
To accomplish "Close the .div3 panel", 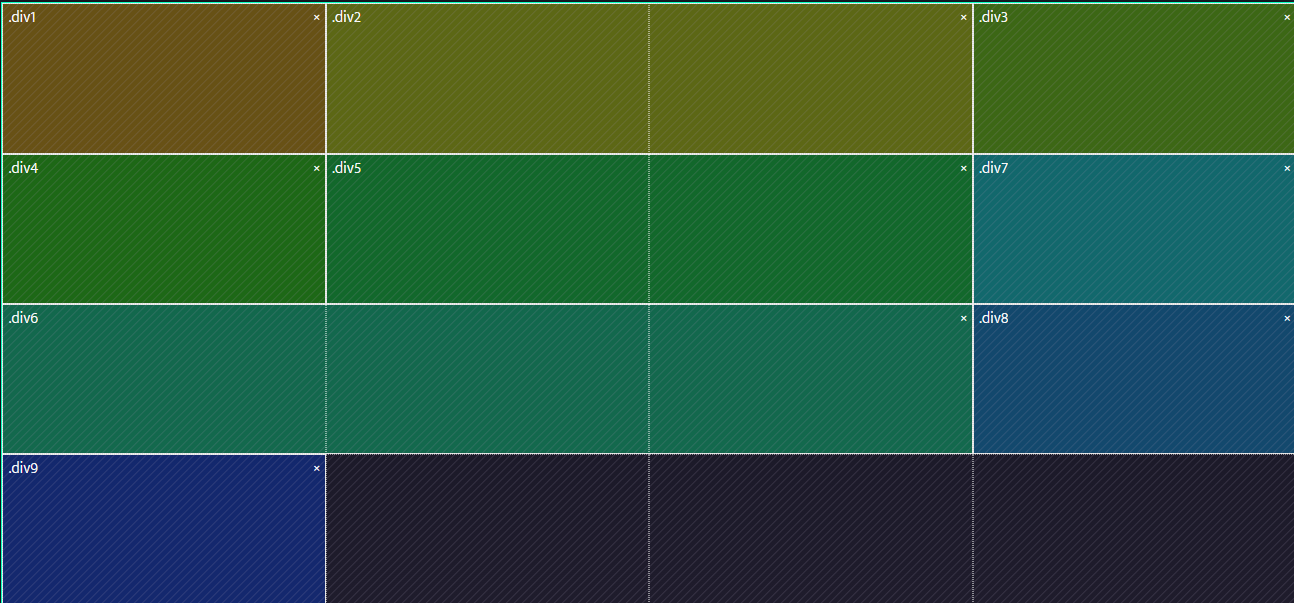I will (x=1286, y=17).
